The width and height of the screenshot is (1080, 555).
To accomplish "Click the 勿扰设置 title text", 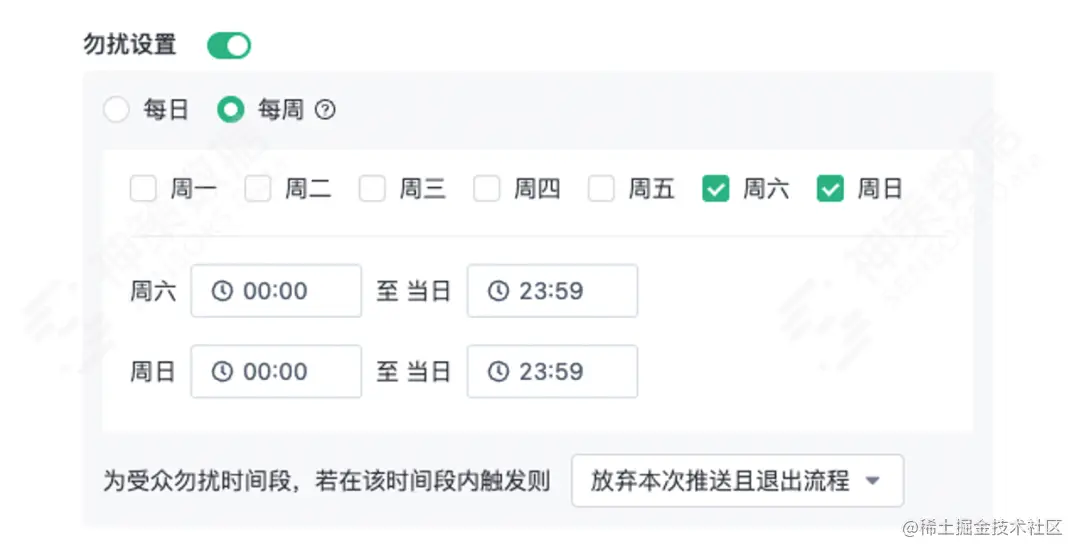I will 129,45.
